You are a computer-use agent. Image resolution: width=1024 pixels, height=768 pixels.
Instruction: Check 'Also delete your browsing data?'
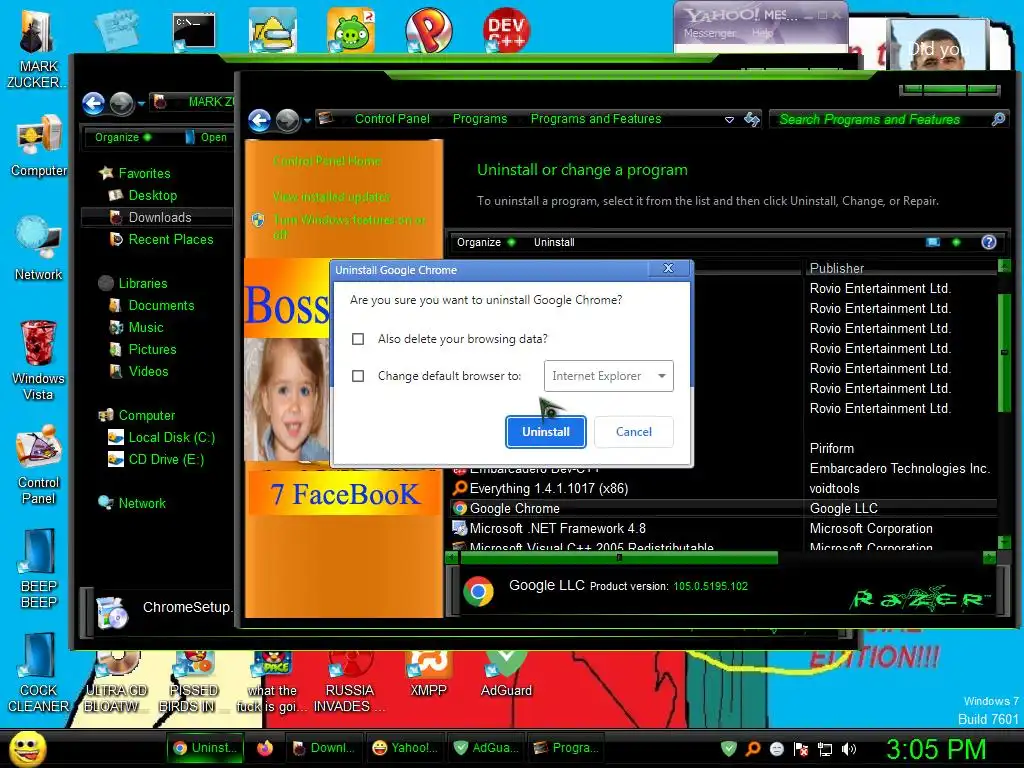[358, 339]
